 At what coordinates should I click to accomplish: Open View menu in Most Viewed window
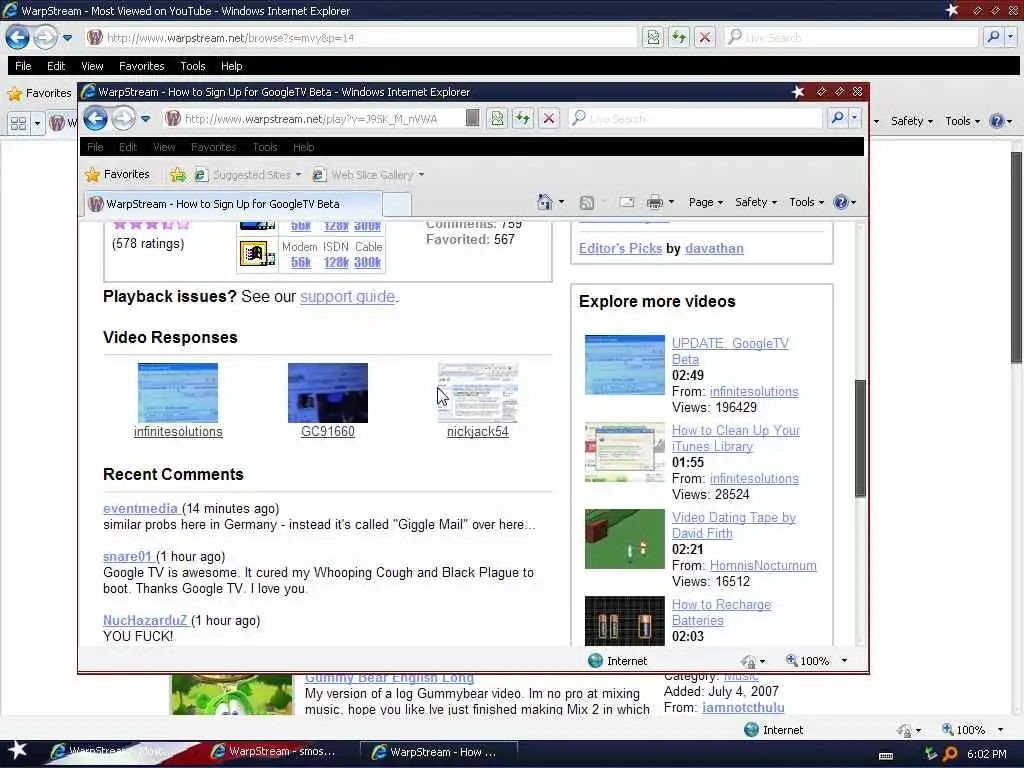pos(92,66)
